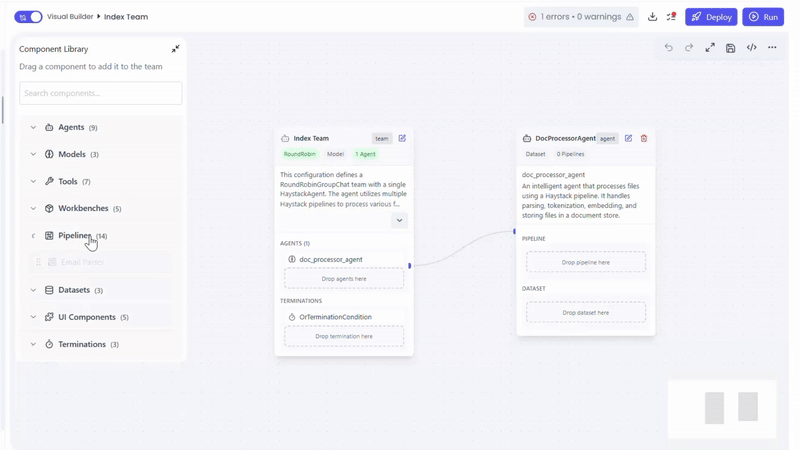Click the Deploy button

pyautogui.click(x=711, y=17)
